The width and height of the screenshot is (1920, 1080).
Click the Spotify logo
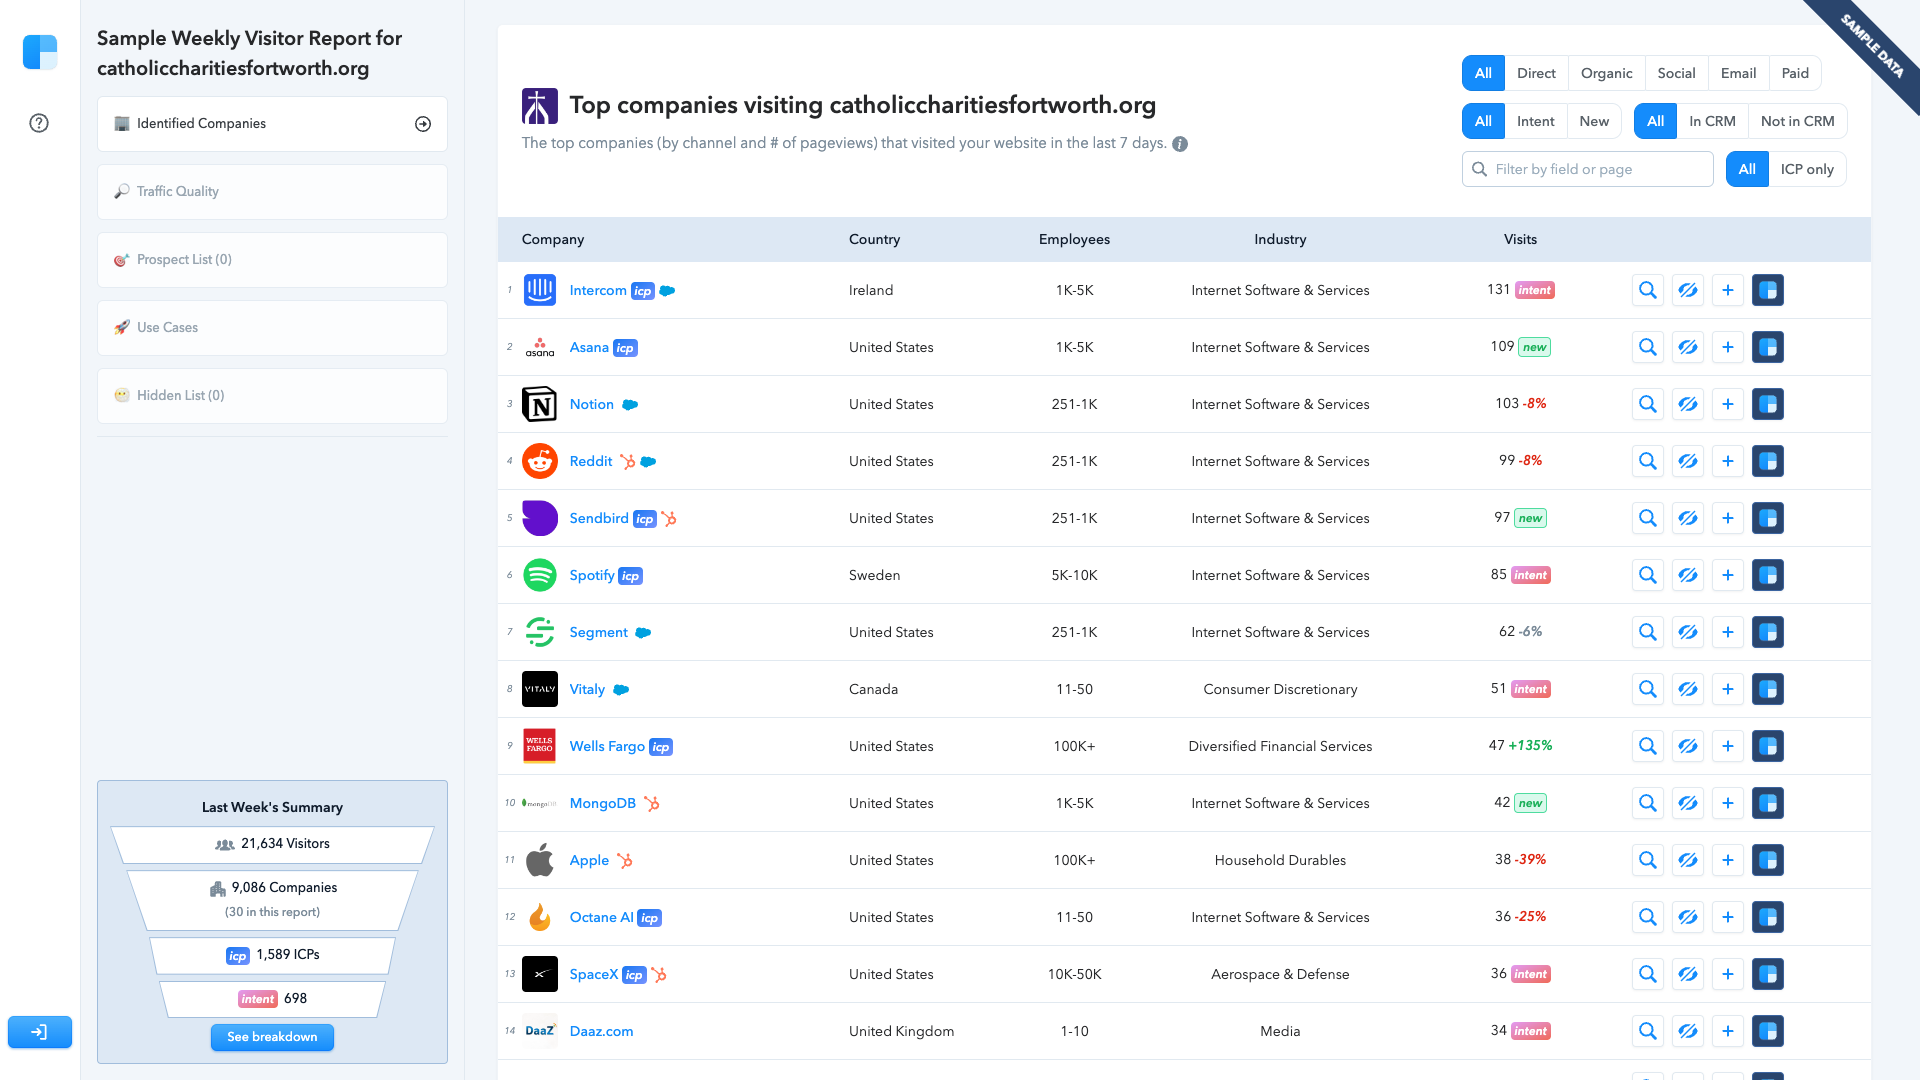coord(540,575)
